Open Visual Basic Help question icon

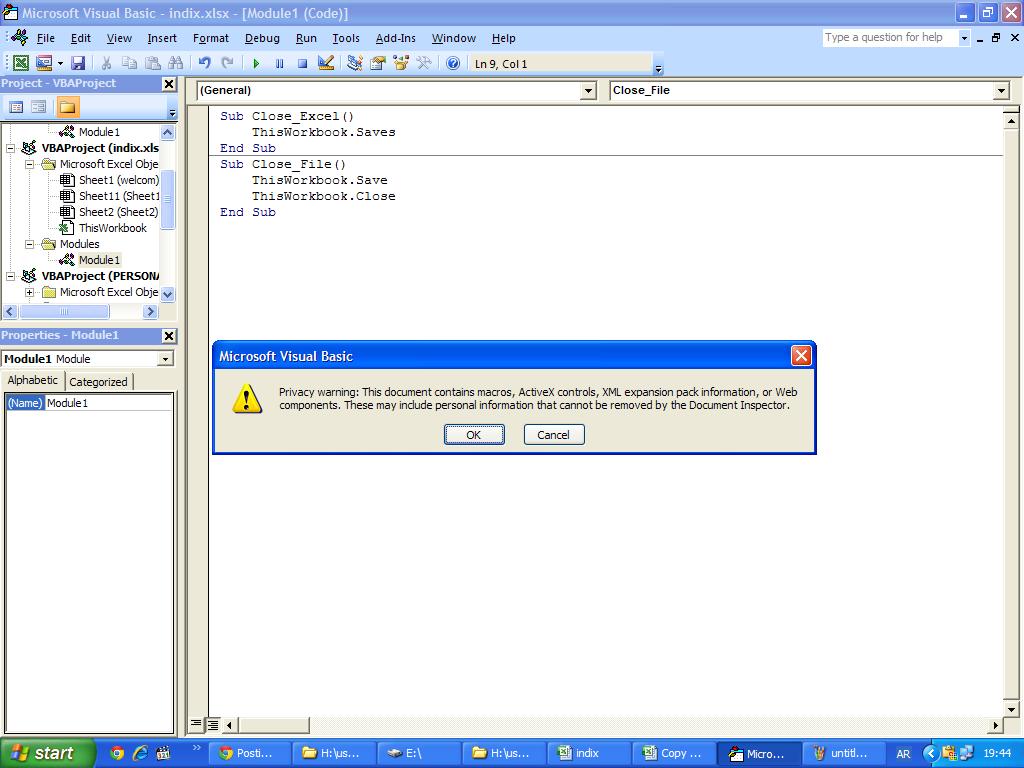453,63
